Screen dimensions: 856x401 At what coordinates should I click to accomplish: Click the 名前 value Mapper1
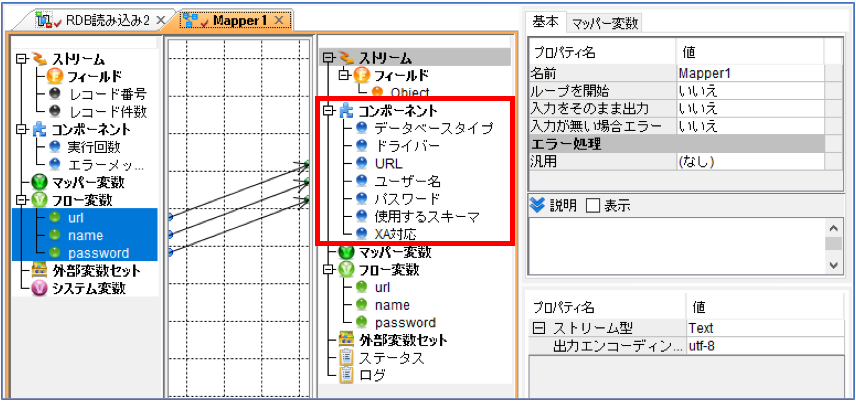(x=750, y=73)
